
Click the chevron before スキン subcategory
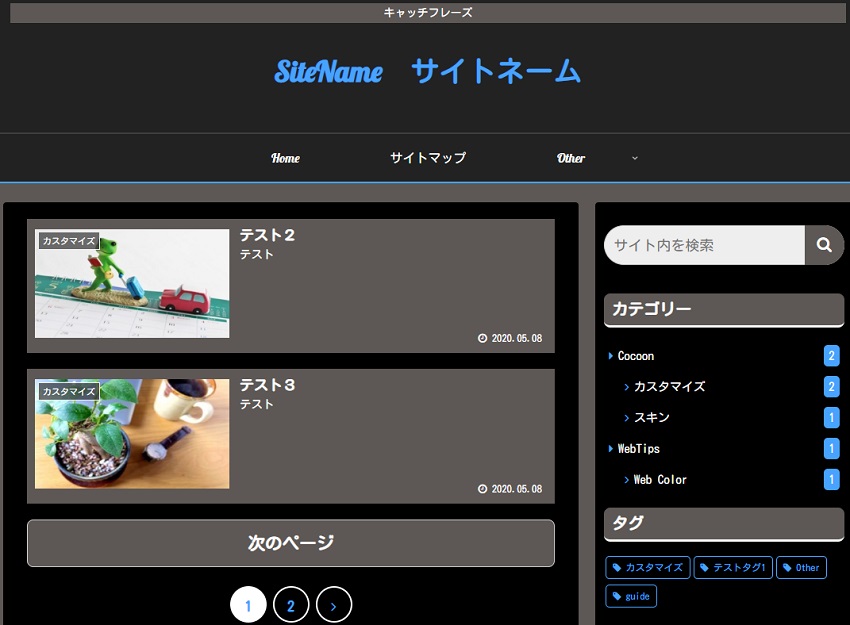tap(627, 418)
